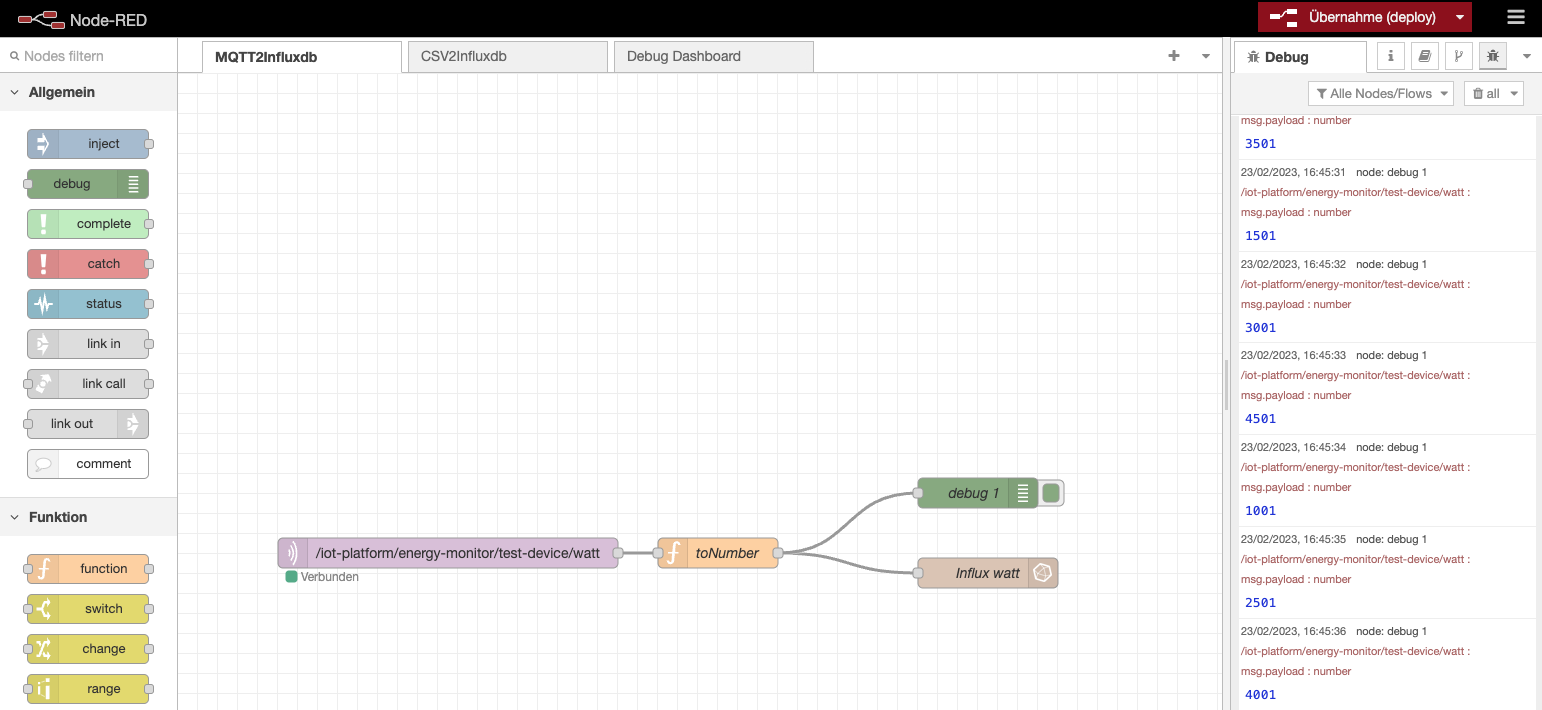1542x710 pixels.
Task: Collapse the Allgemein palette category
Action: tap(16, 92)
